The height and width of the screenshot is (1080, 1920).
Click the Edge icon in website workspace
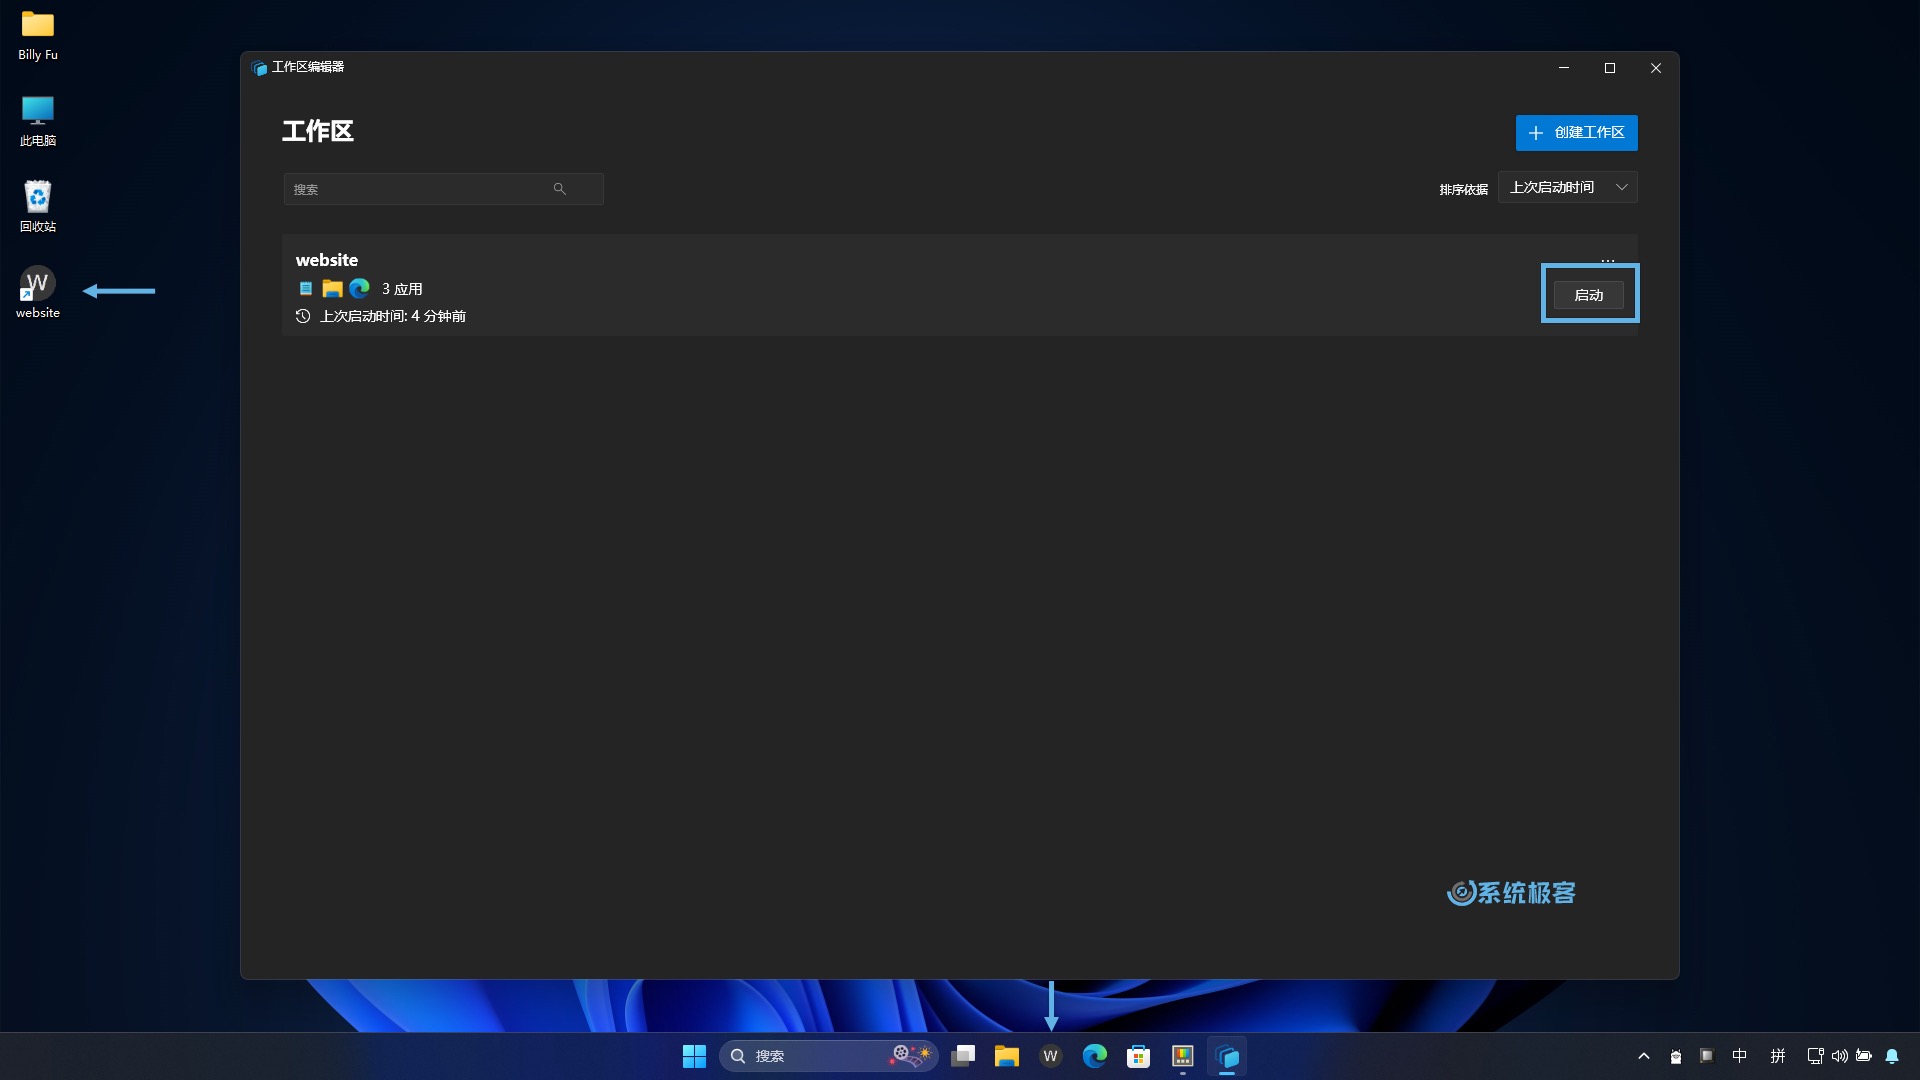coord(360,288)
